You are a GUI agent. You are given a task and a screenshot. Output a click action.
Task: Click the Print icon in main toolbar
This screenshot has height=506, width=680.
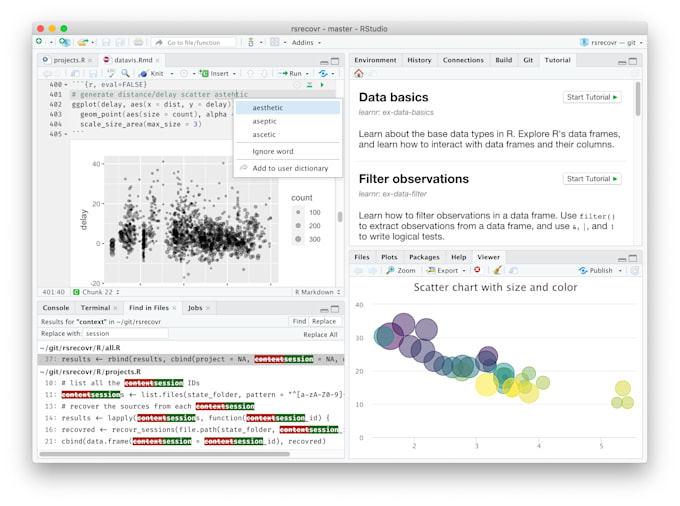click(x=138, y=42)
